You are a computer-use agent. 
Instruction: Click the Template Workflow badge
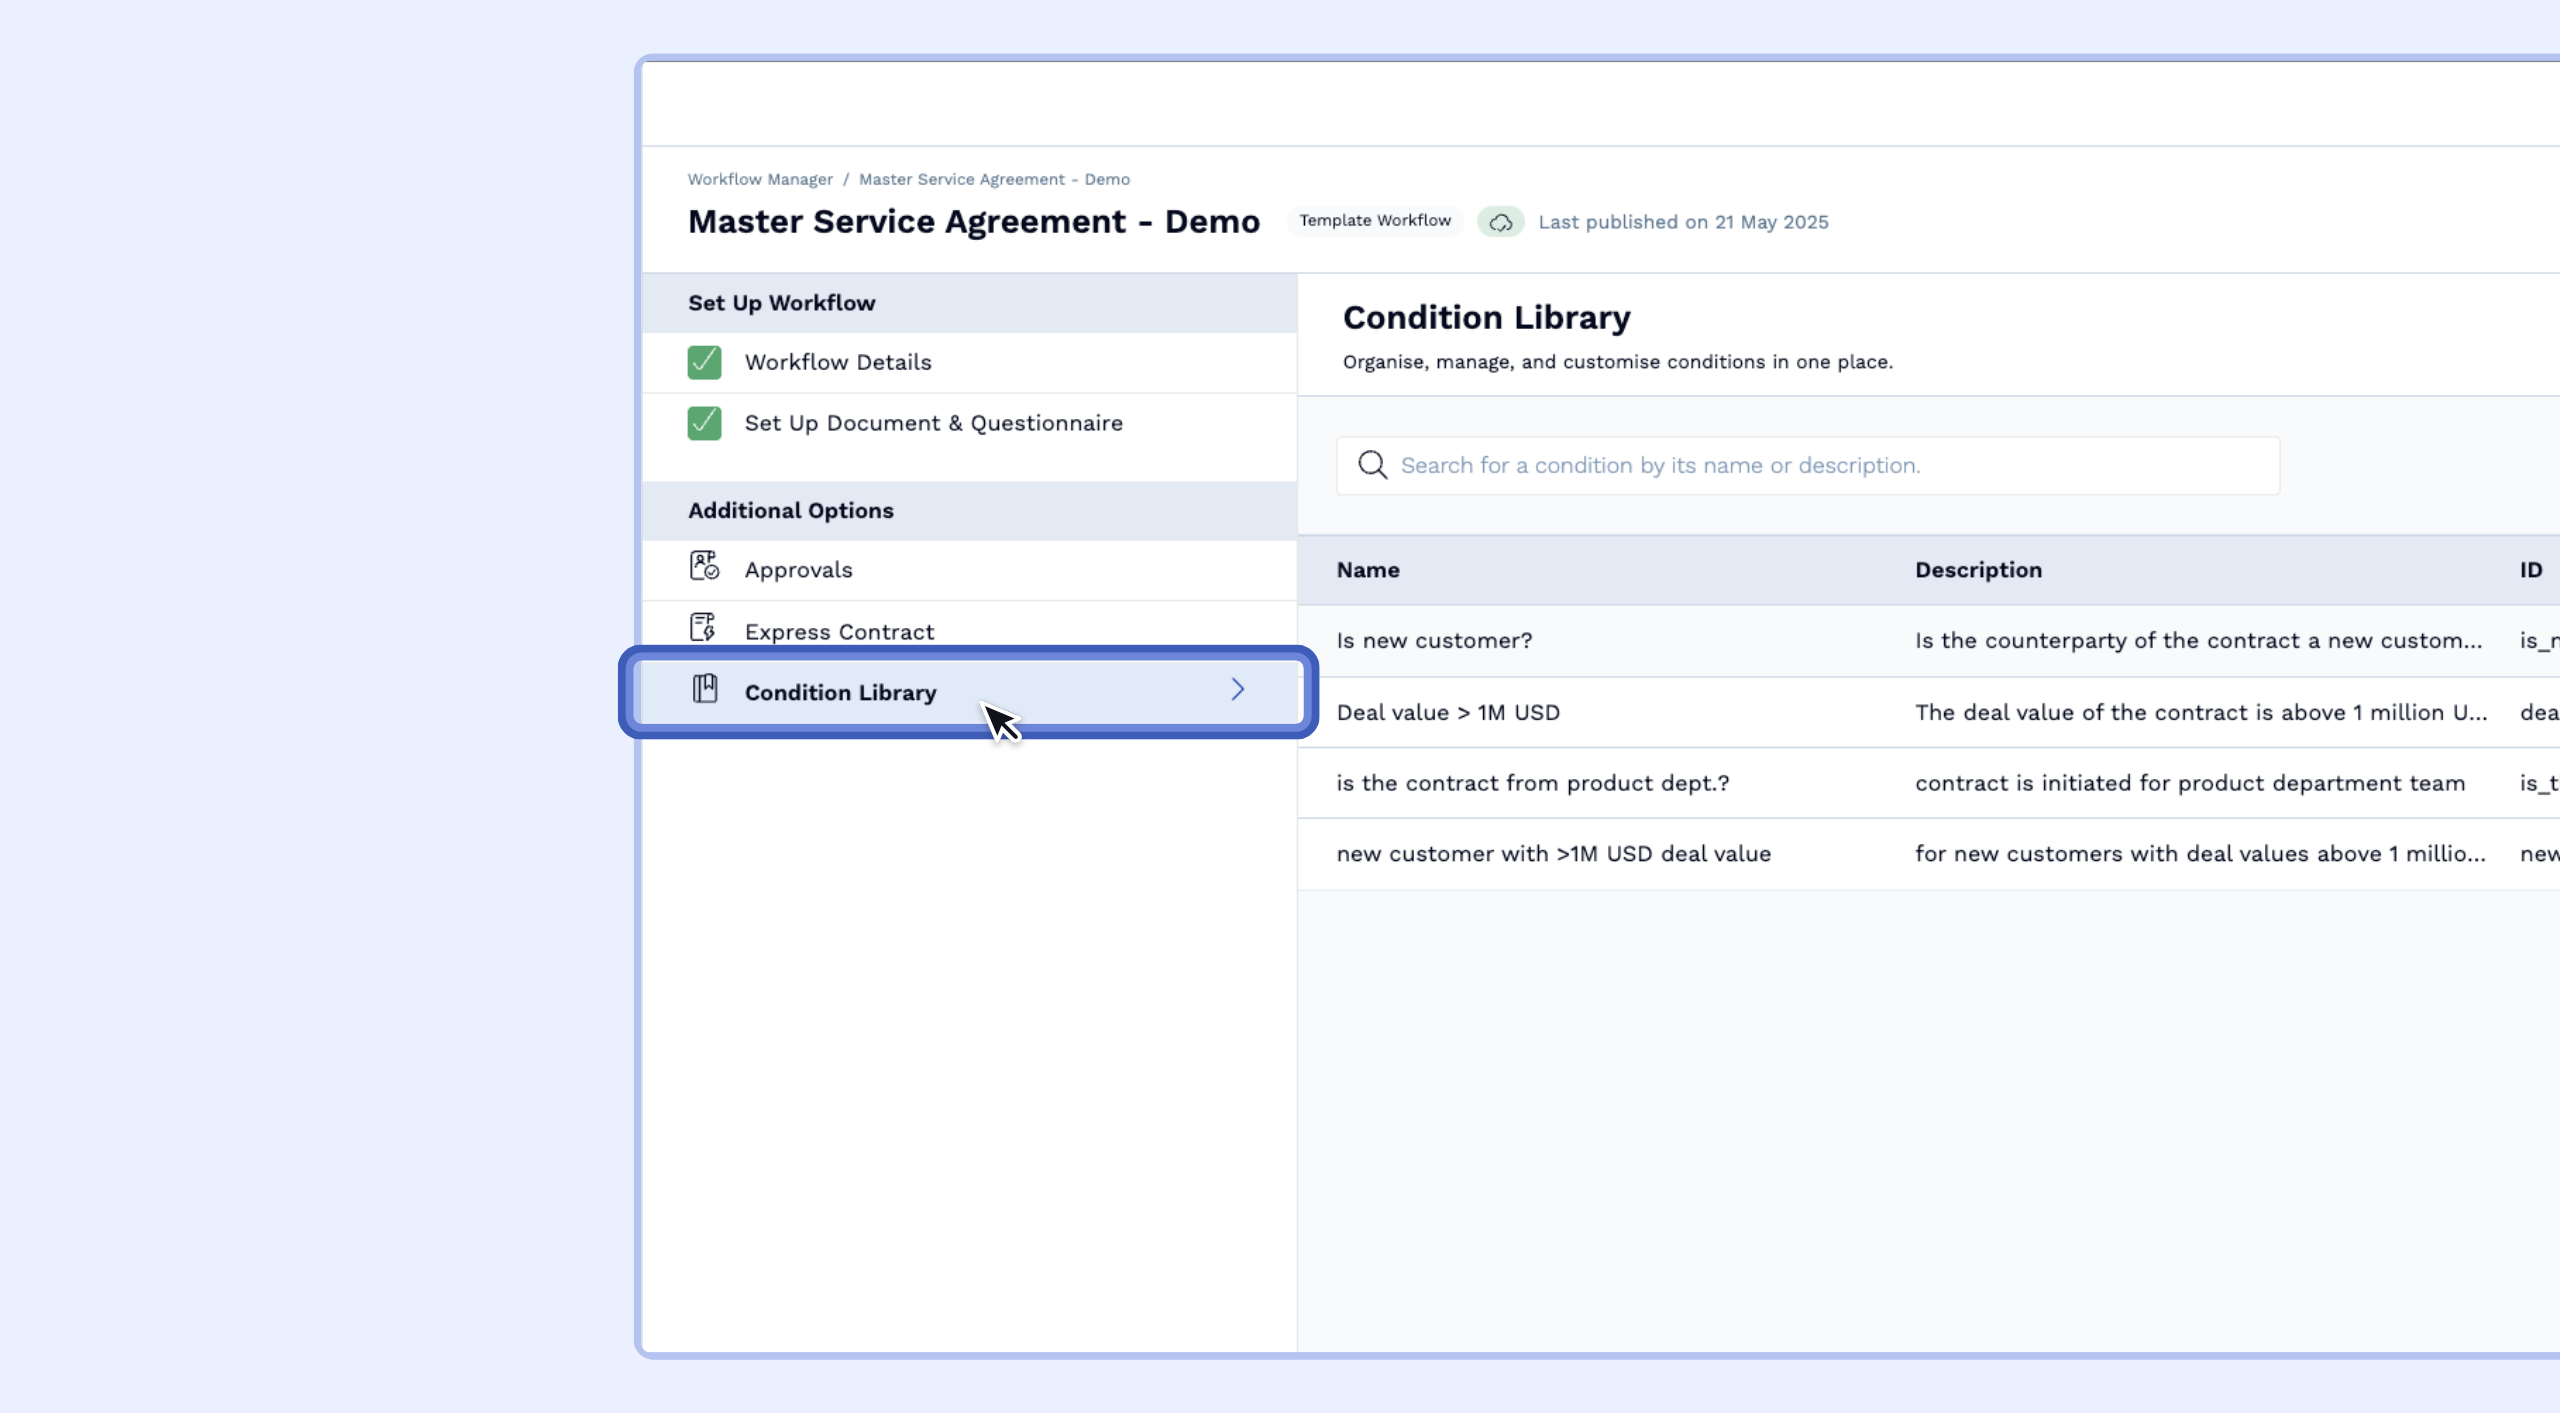coord(1375,220)
